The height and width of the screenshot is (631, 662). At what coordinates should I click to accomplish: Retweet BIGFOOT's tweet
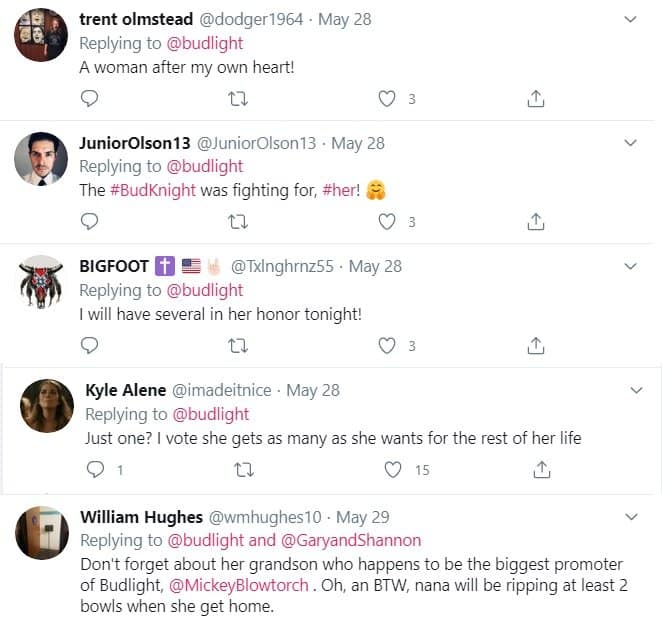point(238,345)
